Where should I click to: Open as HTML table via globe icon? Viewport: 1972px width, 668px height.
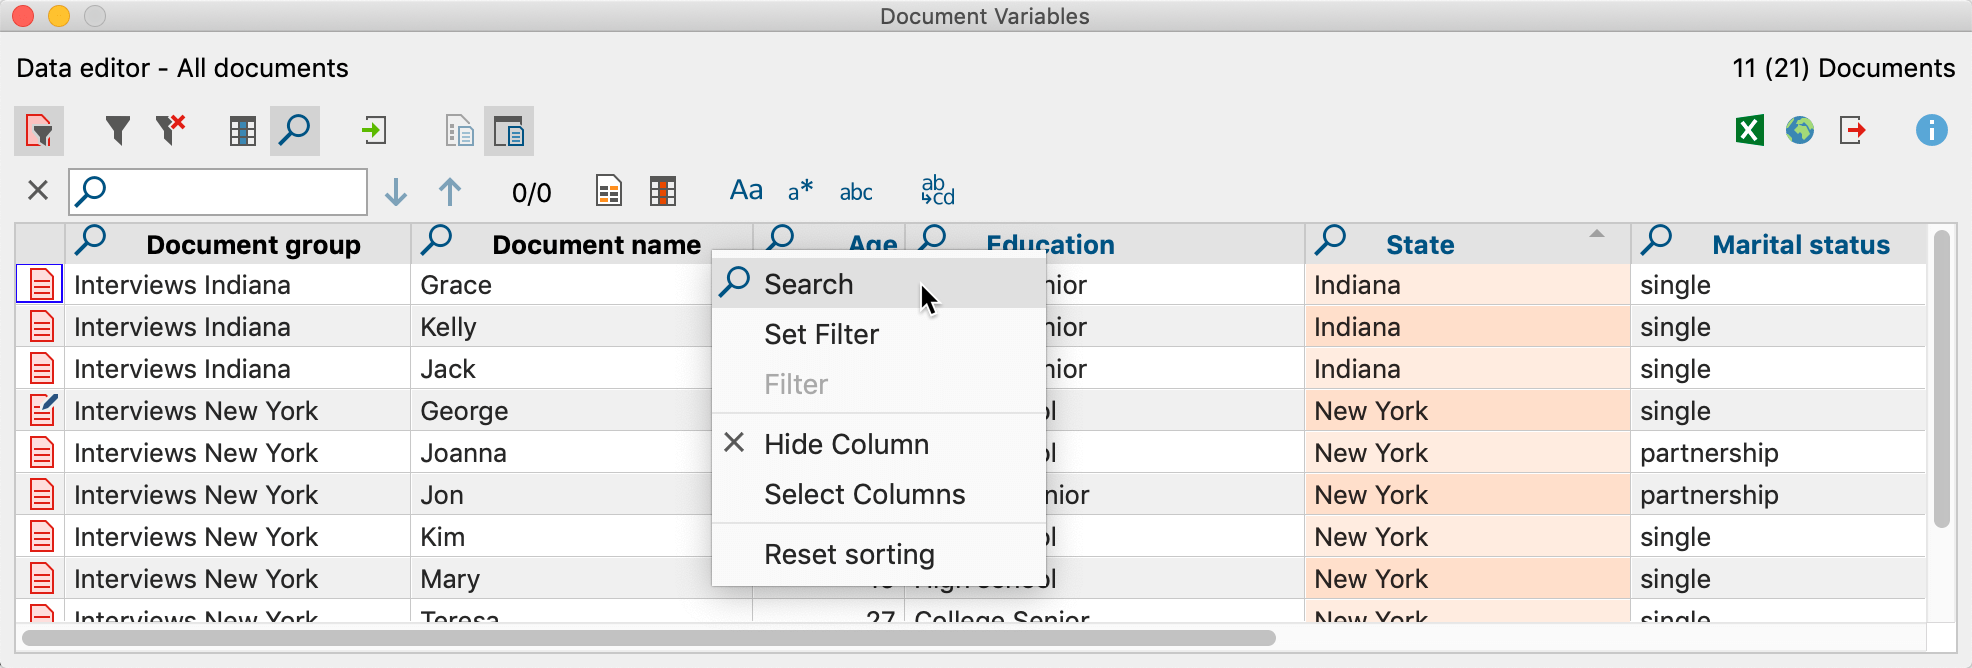click(x=1800, y=131)
